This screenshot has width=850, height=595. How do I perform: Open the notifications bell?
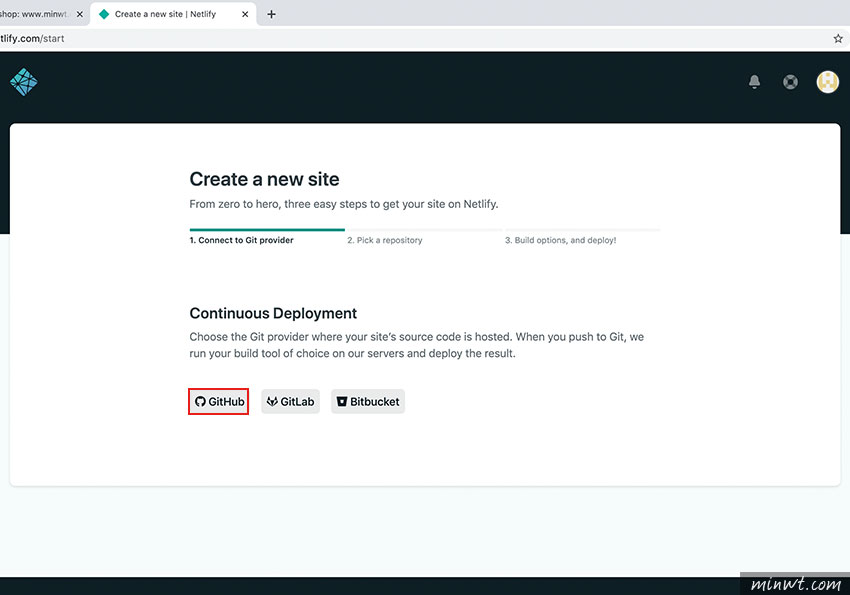(754, 82)
